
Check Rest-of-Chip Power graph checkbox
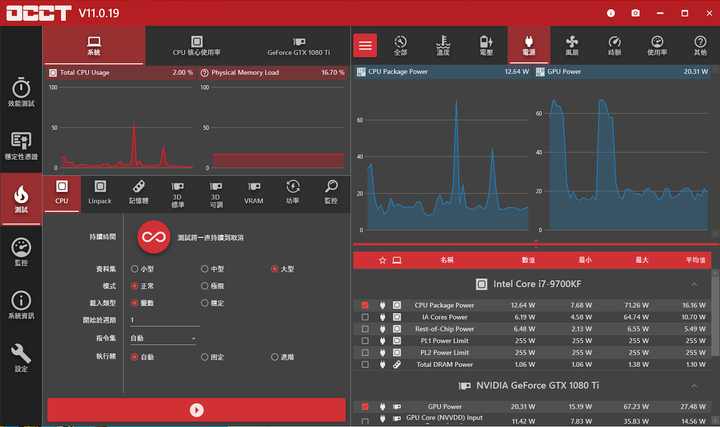point(365,329)
